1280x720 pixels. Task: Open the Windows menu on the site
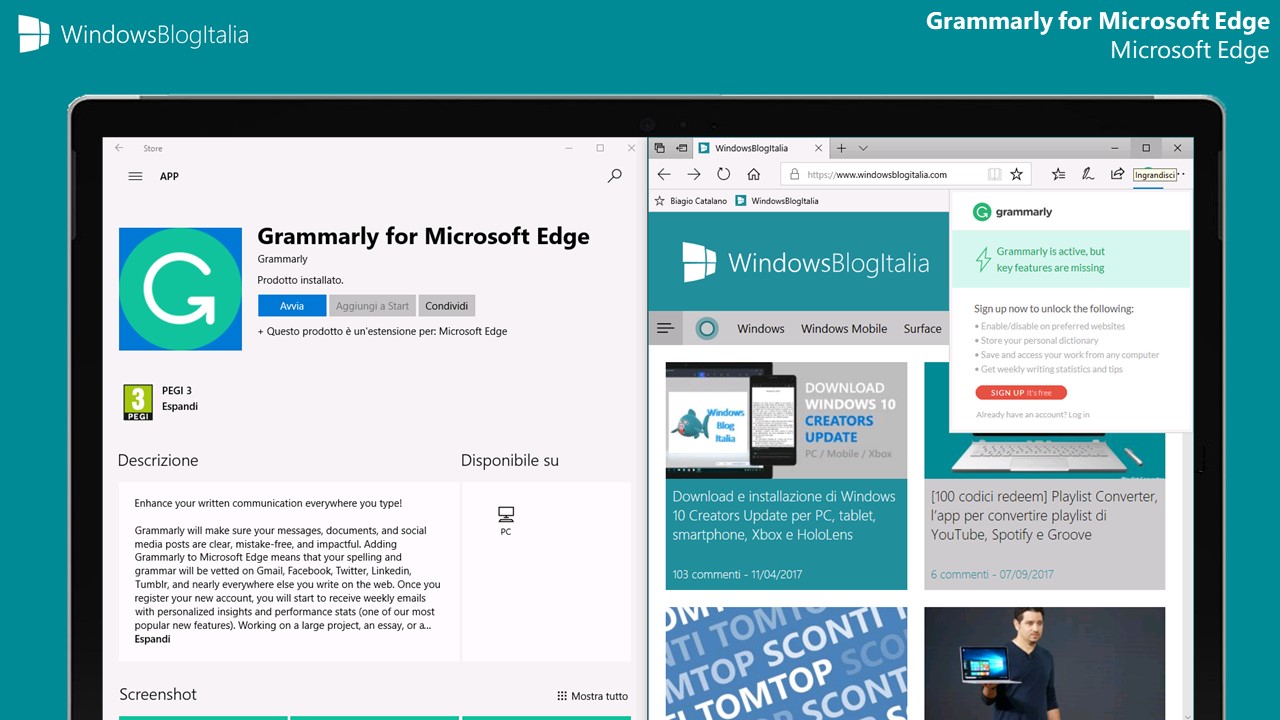[x=761, y=328]
